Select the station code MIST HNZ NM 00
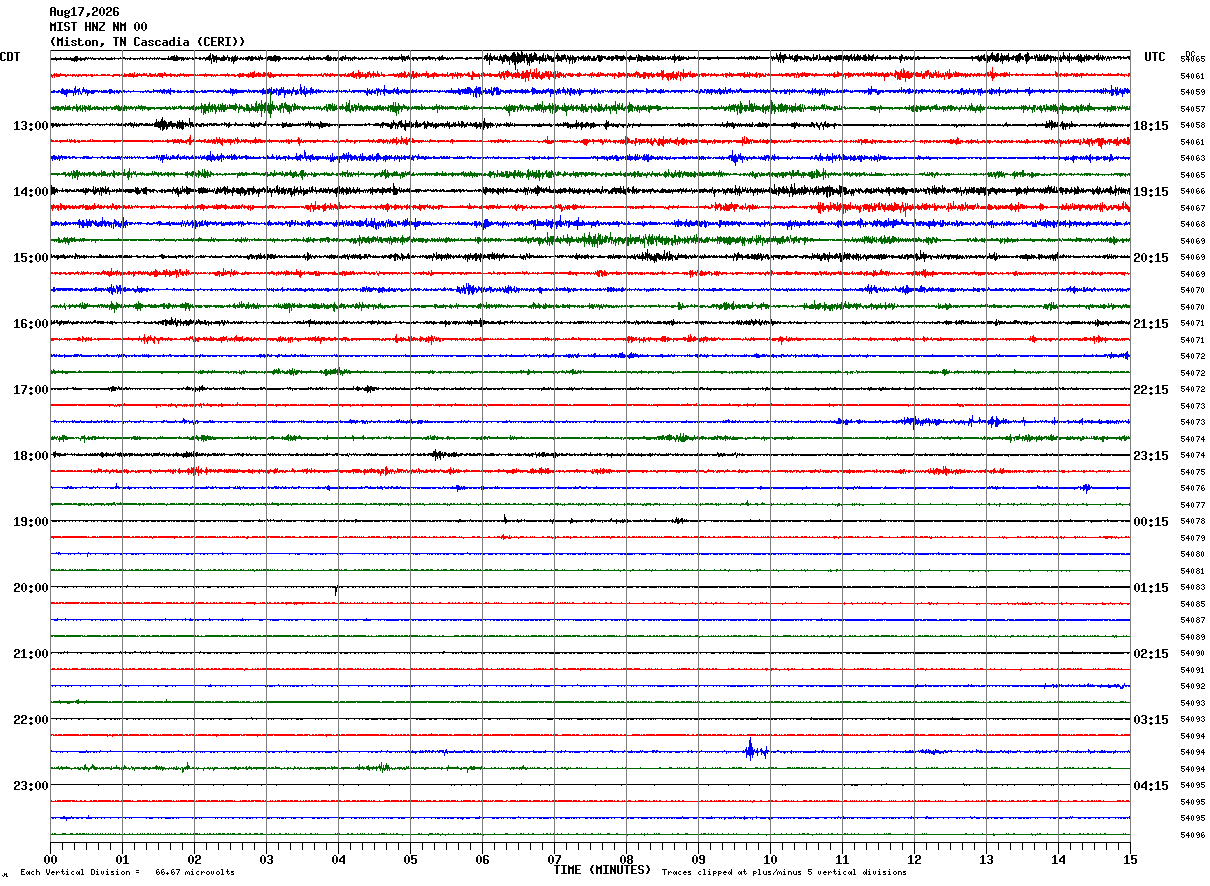Screen dimensions: 1210x886 [x=98, y=27]
